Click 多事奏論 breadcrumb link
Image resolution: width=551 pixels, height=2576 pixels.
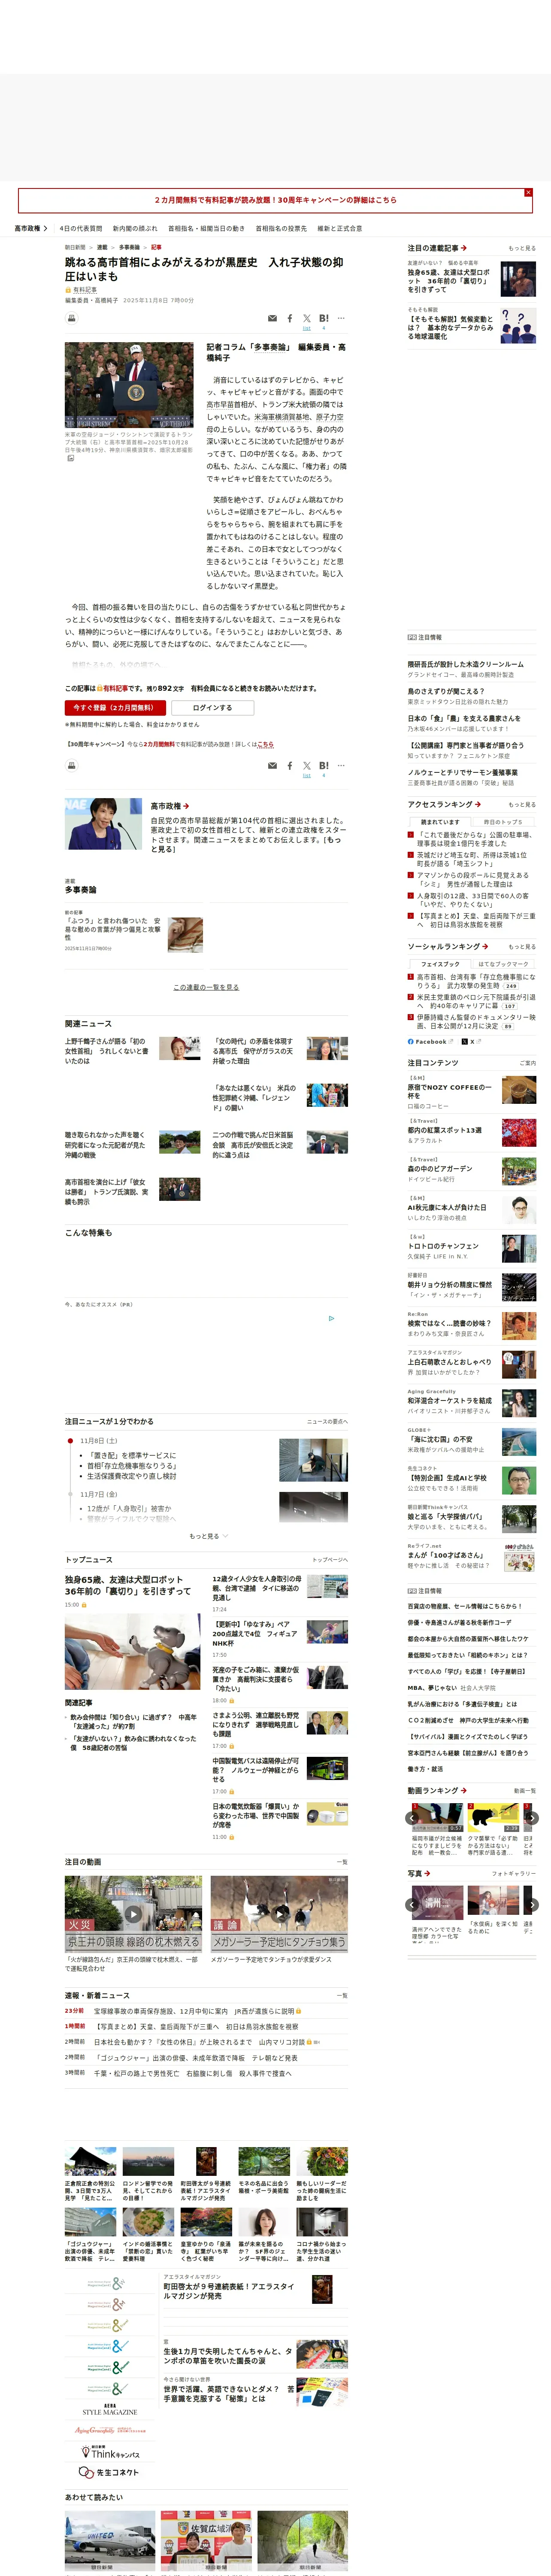(x=129, y=247)
